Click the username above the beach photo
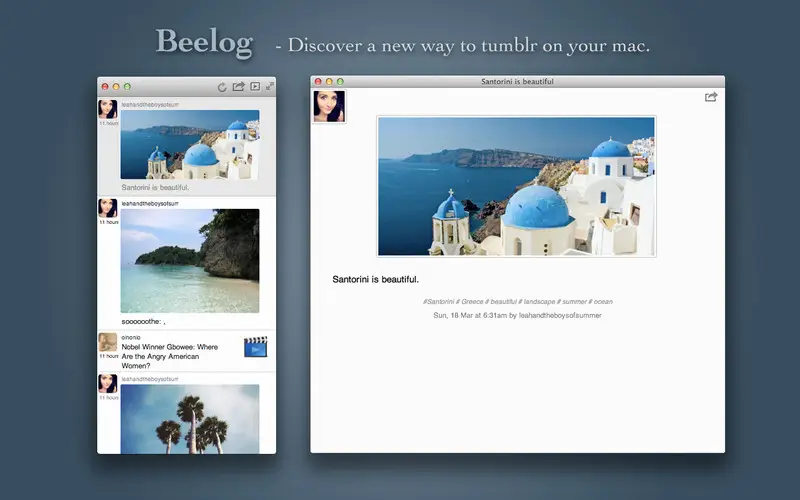This screenshot has width=800, height=500. pyautogui.click(x=150, y=203)
